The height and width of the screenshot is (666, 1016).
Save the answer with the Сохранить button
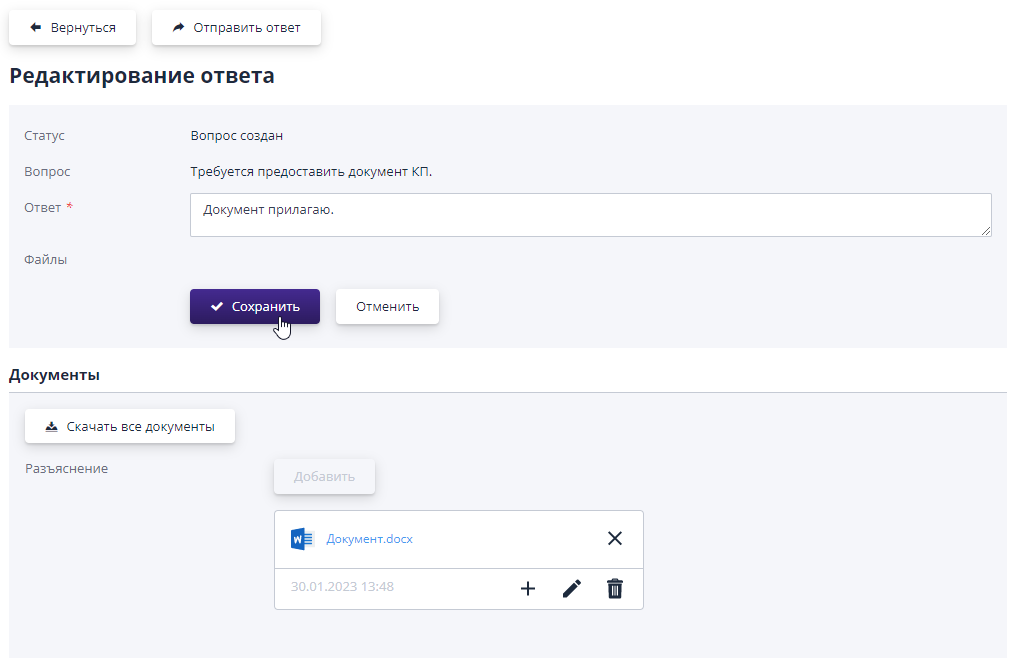[x=255, y=307]
